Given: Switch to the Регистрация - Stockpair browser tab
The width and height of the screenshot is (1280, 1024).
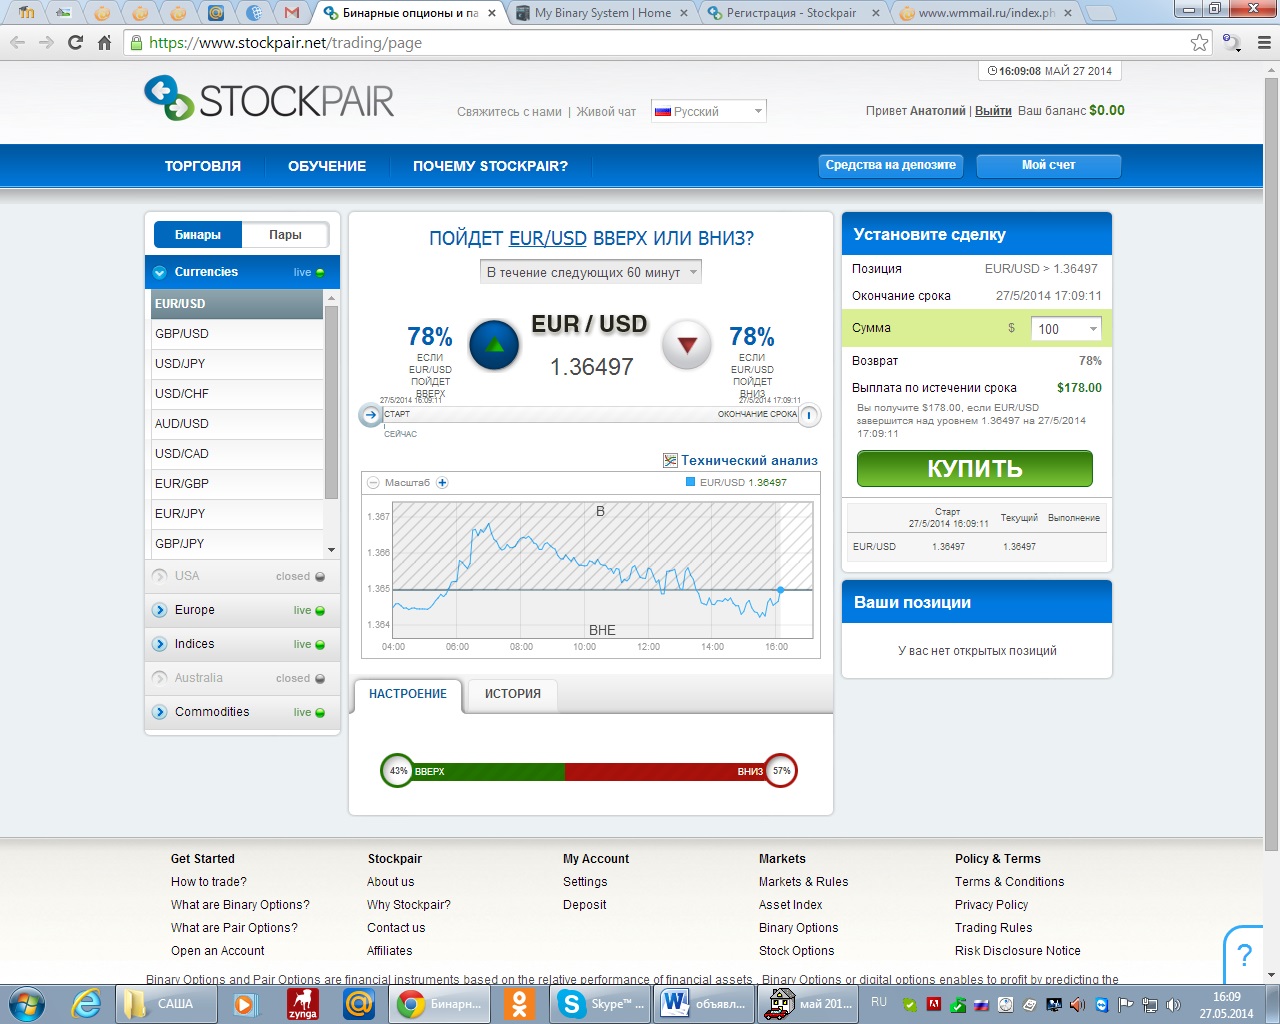Looking at the screenshot, I should coord(792,13).
